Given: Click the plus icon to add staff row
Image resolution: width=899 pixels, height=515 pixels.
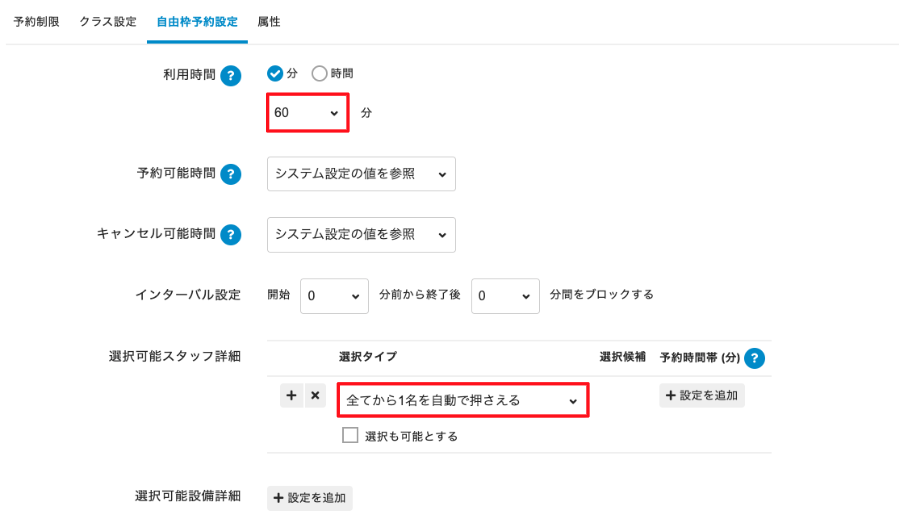Looking at the screenshot, I should [x=292, y=396].
